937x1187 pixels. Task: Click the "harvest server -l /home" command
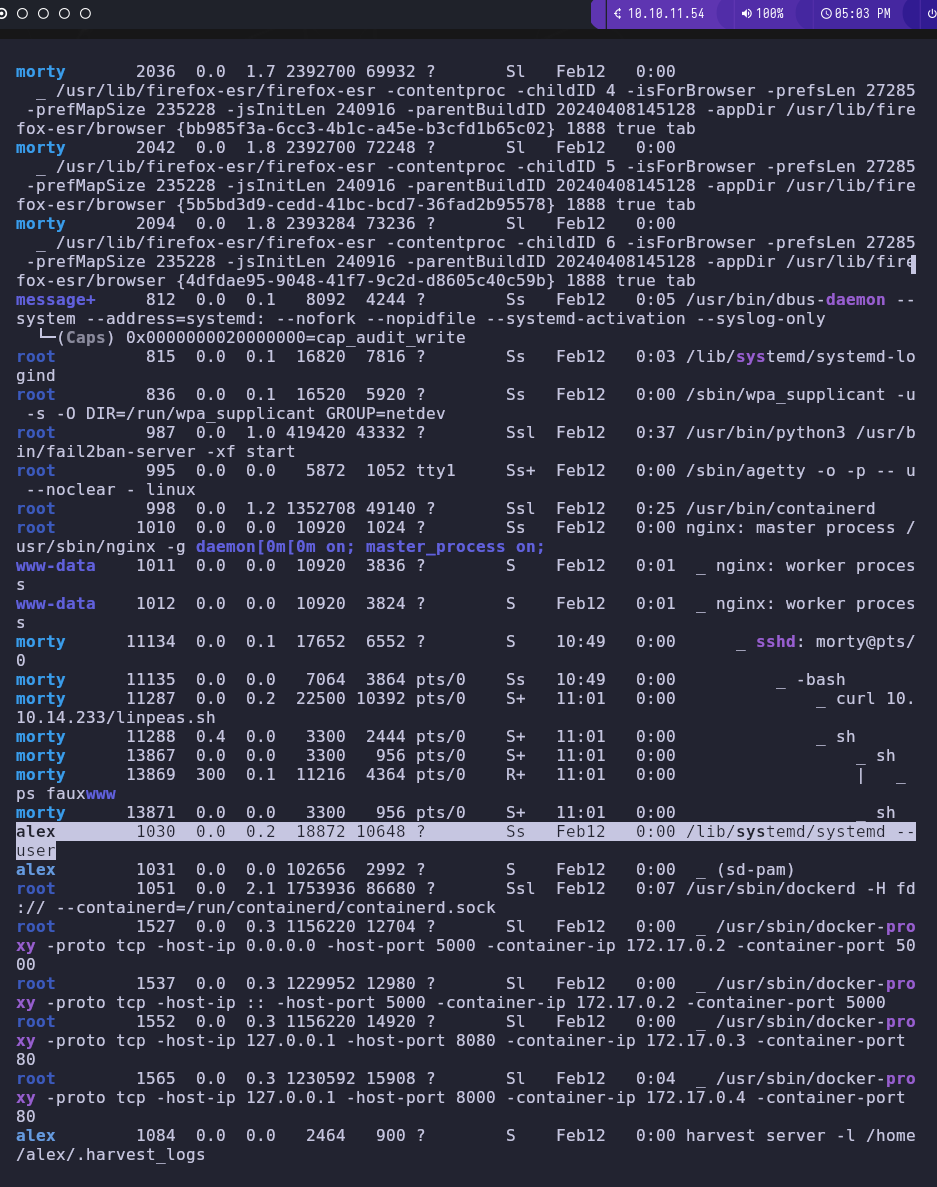click(x=801, y=1136)
